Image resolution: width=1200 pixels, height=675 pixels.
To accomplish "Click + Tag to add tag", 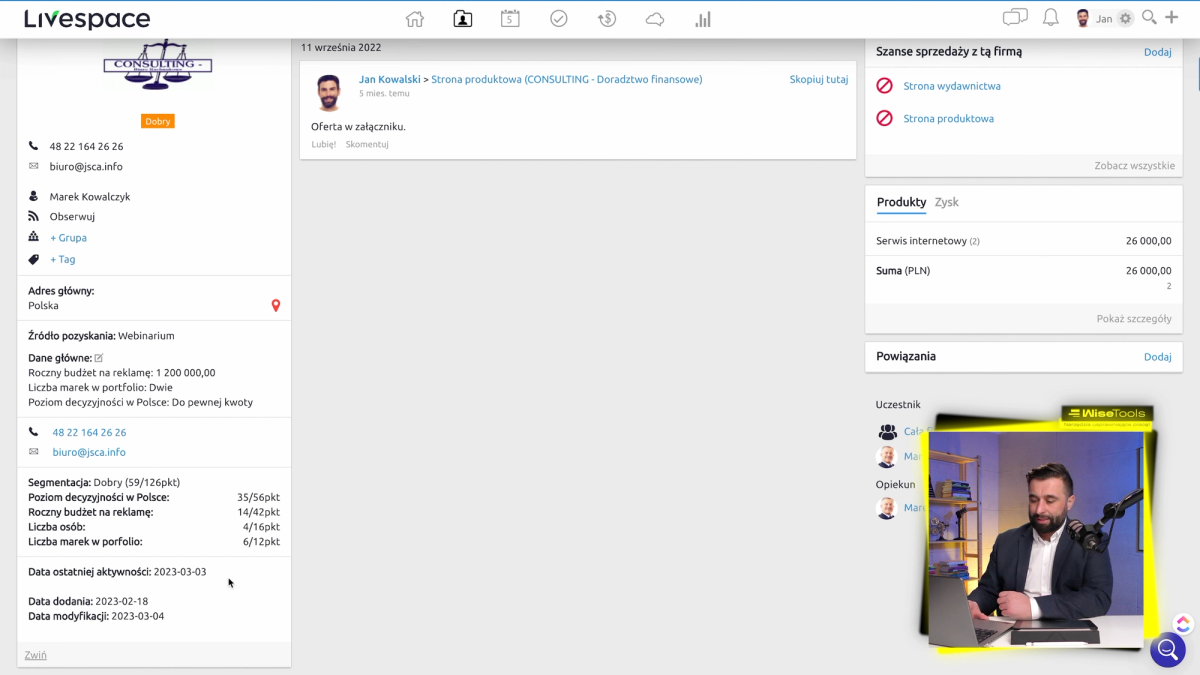I will pos(62,259).
